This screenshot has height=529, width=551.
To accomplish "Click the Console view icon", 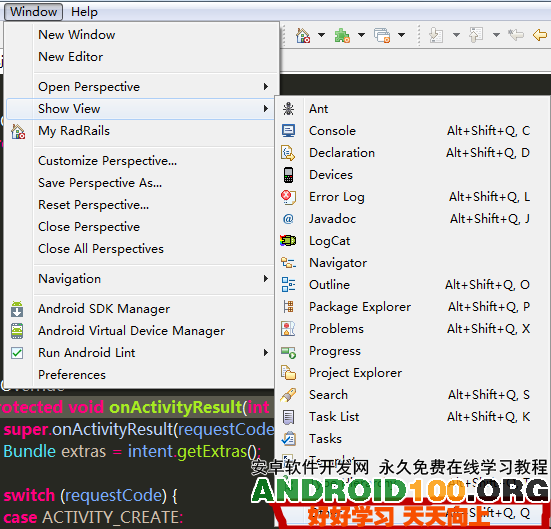I will [x=289, y=131].
